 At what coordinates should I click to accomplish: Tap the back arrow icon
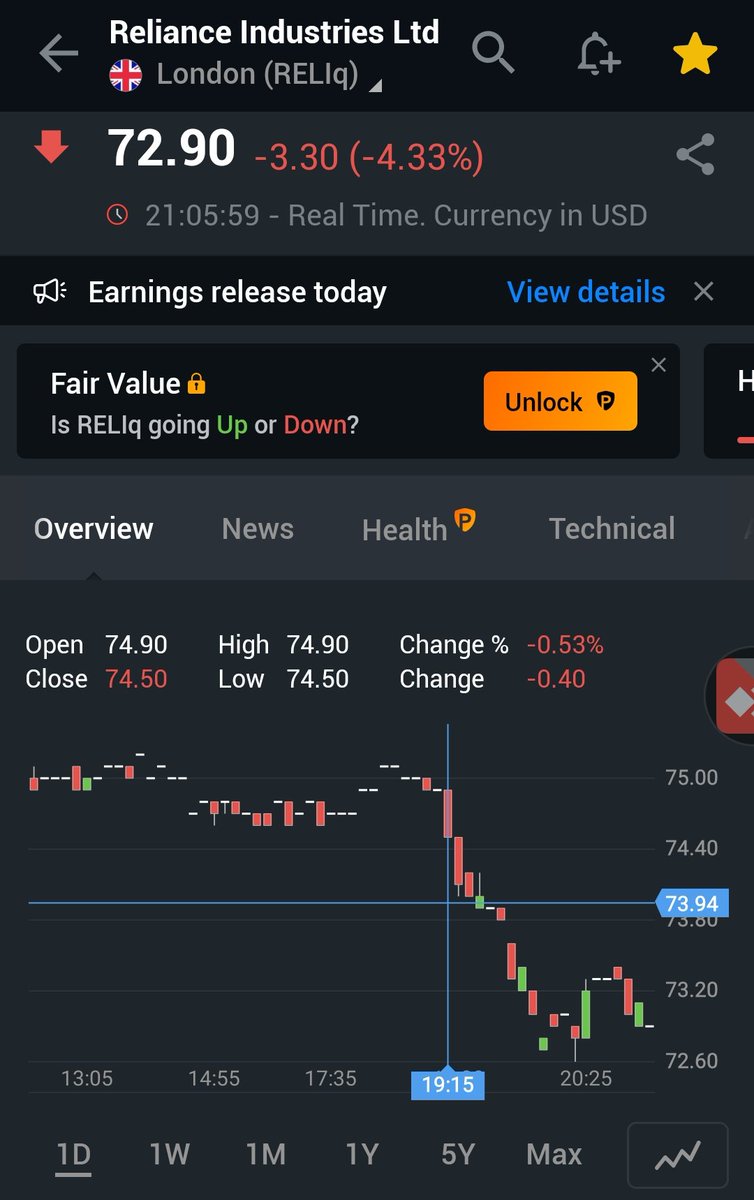[x=58, y=53]
